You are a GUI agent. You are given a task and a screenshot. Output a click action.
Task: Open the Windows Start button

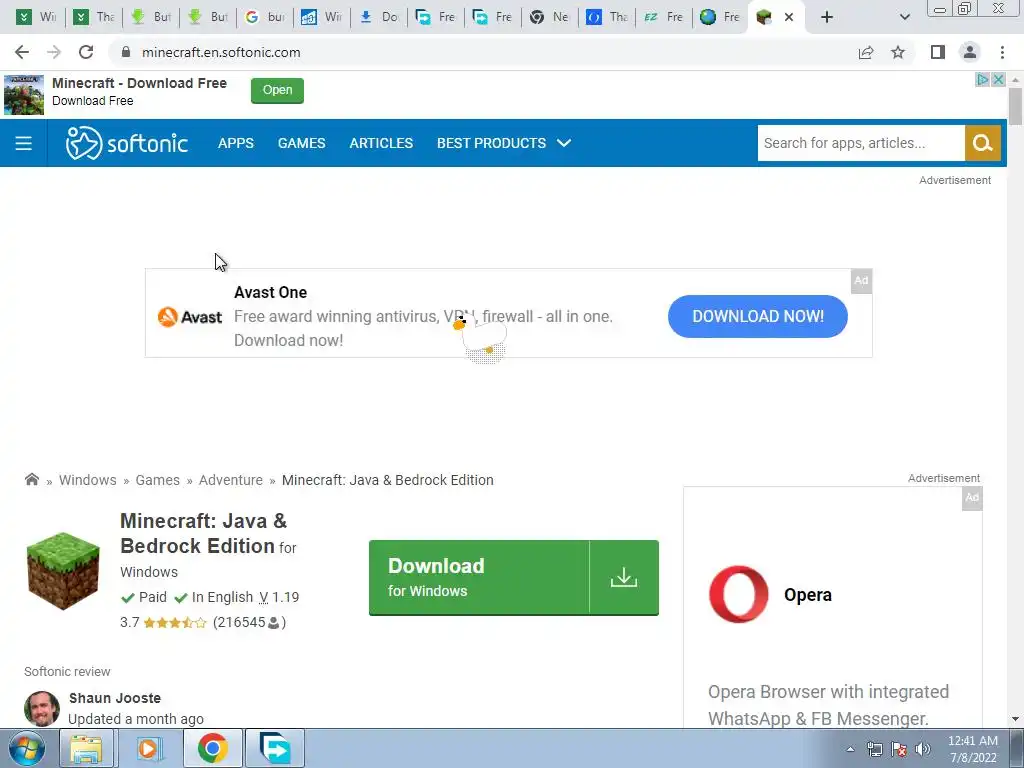(x=27, y=748)
